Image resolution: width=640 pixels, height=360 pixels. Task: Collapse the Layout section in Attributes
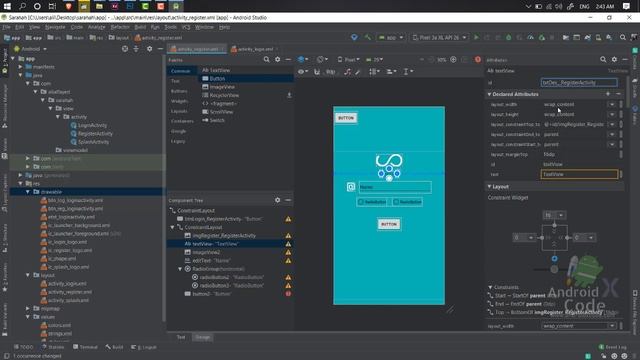pyautogui.click(x=489, y=187)
